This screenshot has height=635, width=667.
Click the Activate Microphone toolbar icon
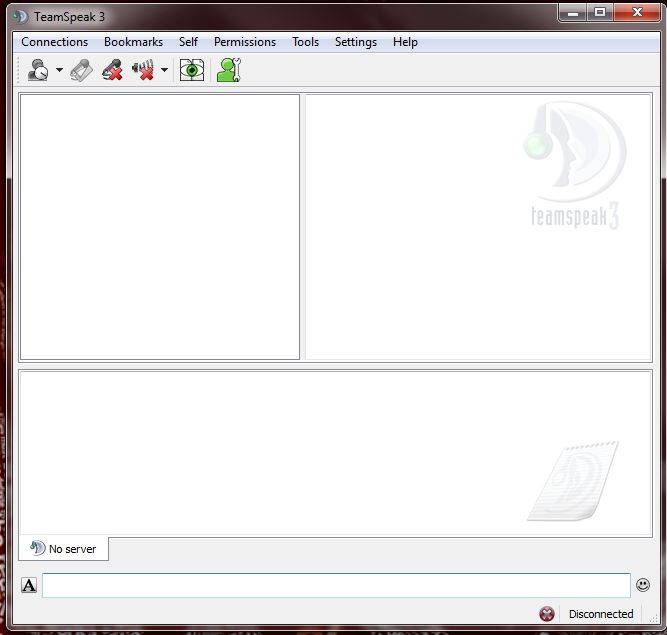(x=81, y=70)
